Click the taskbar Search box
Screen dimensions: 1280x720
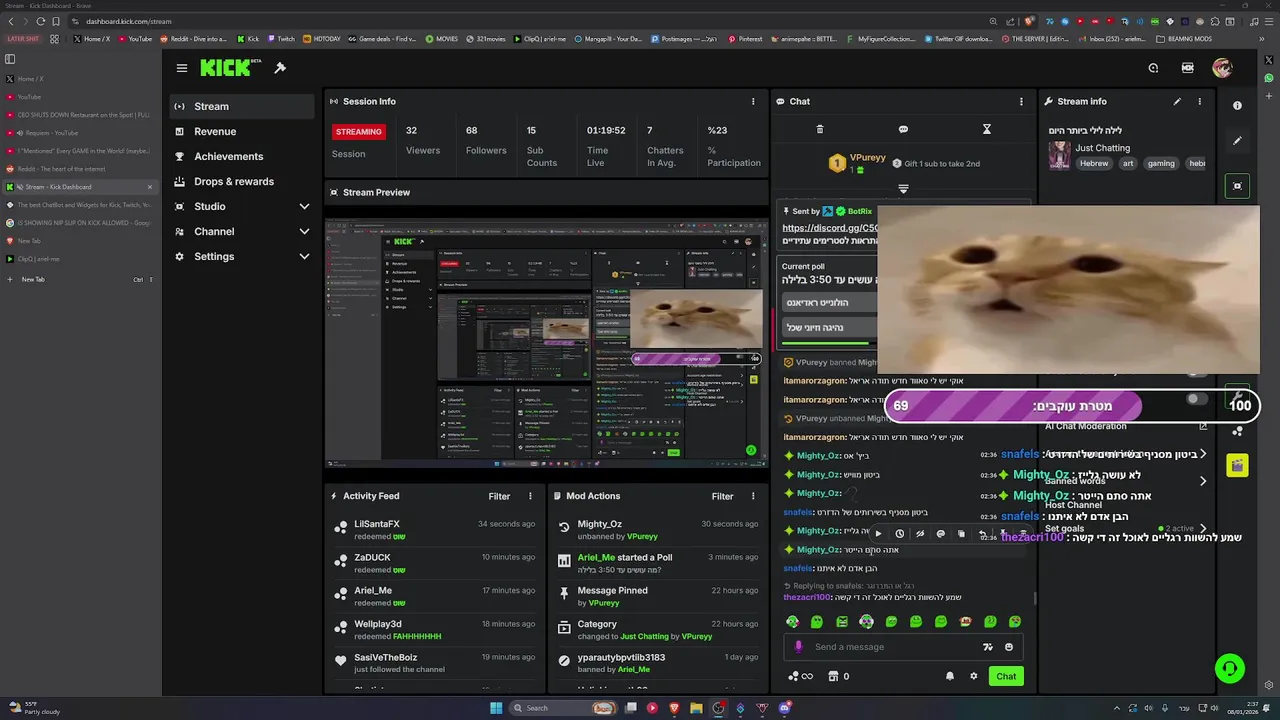click(563, 708)
